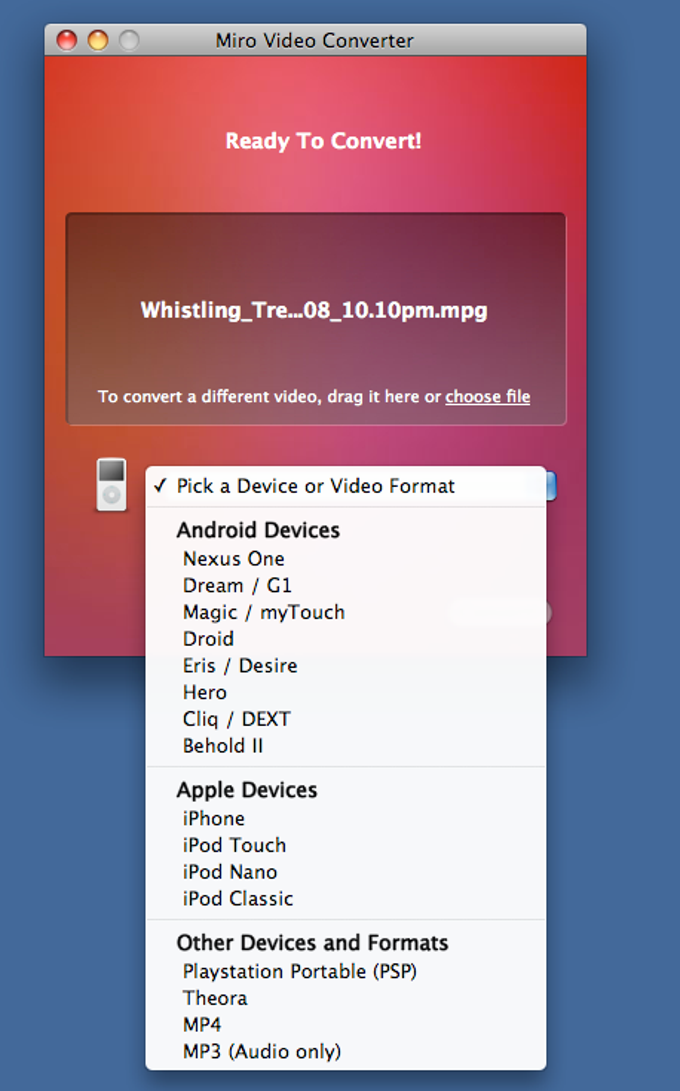Choose iPhone under Apple Devices
Image resolution: width=680 pixels, height=1091 pixels.
pos(346,818)
